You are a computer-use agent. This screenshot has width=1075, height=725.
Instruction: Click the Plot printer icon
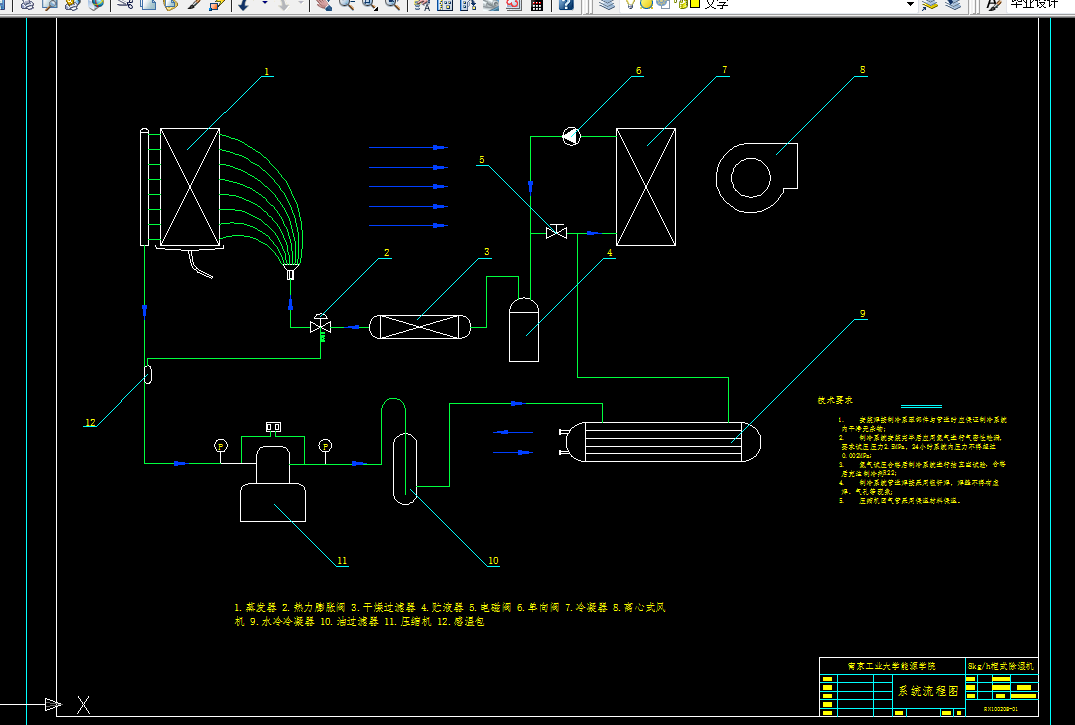point(27,3)
